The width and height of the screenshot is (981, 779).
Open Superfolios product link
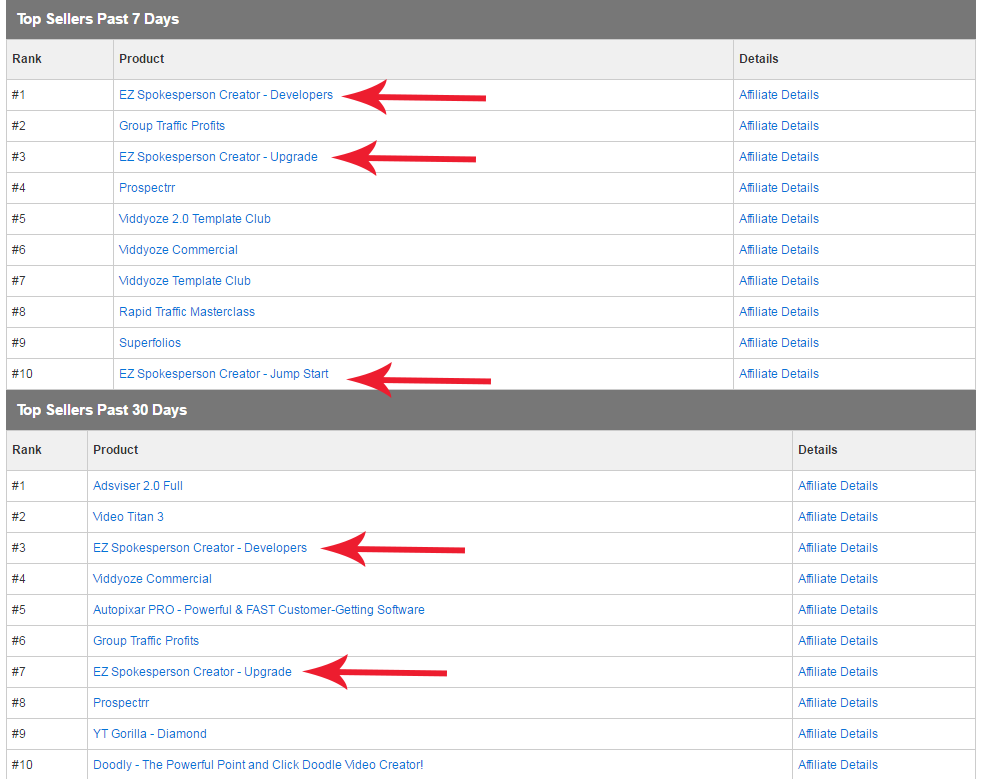pos(150,343)
